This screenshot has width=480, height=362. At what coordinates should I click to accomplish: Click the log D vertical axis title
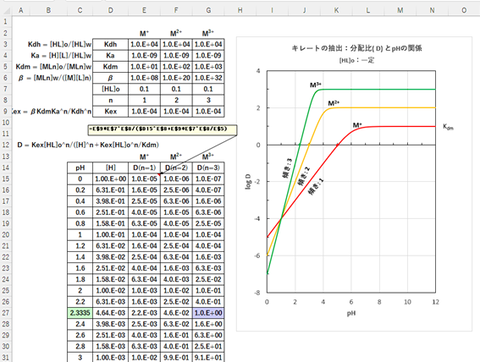(x=248, y=182)
